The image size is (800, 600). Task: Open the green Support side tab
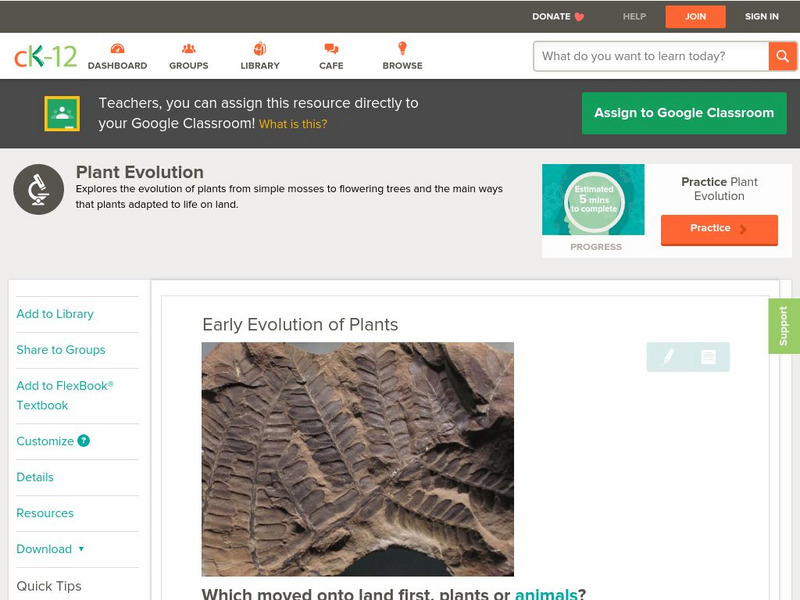(784, 326)
